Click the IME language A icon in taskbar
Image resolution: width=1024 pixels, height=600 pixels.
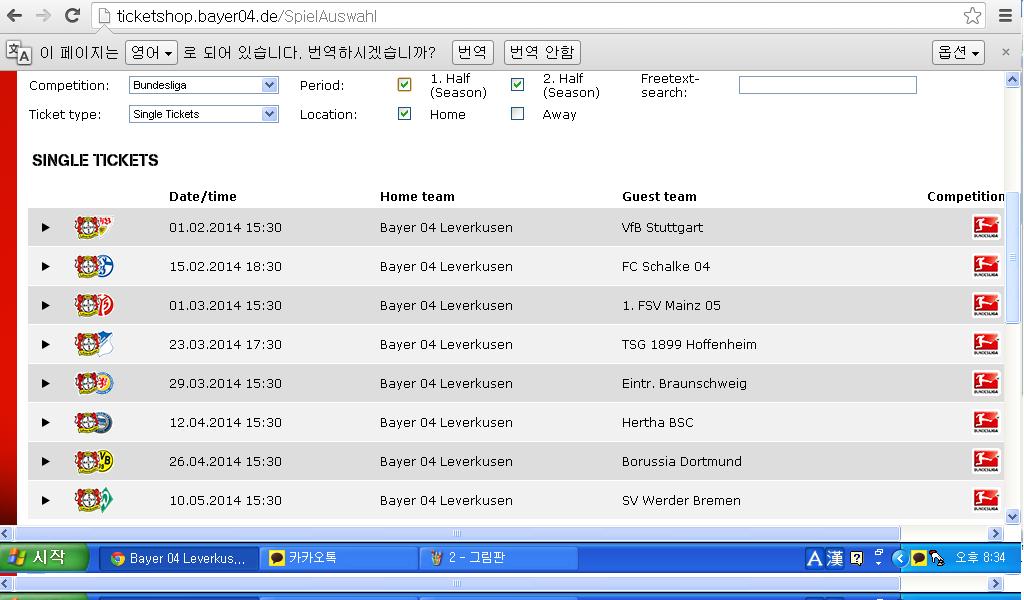tap(814, 558)
